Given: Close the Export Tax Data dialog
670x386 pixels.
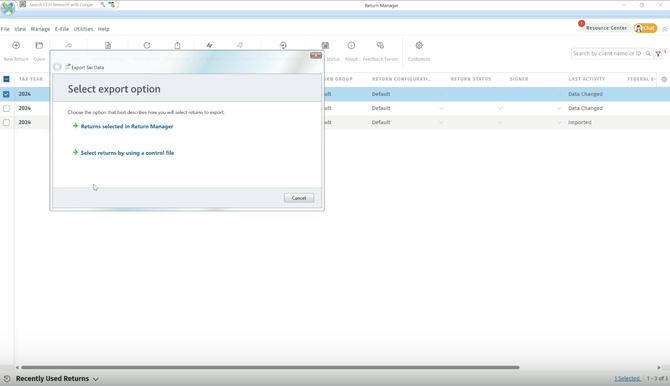Looking at the screenshot, I should pyautogui.click(x=316, y=56).
